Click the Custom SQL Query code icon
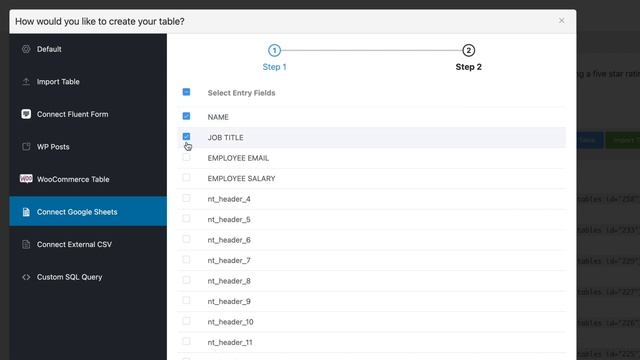The width and height of the screenshot is (640, 360). point(26,277)
